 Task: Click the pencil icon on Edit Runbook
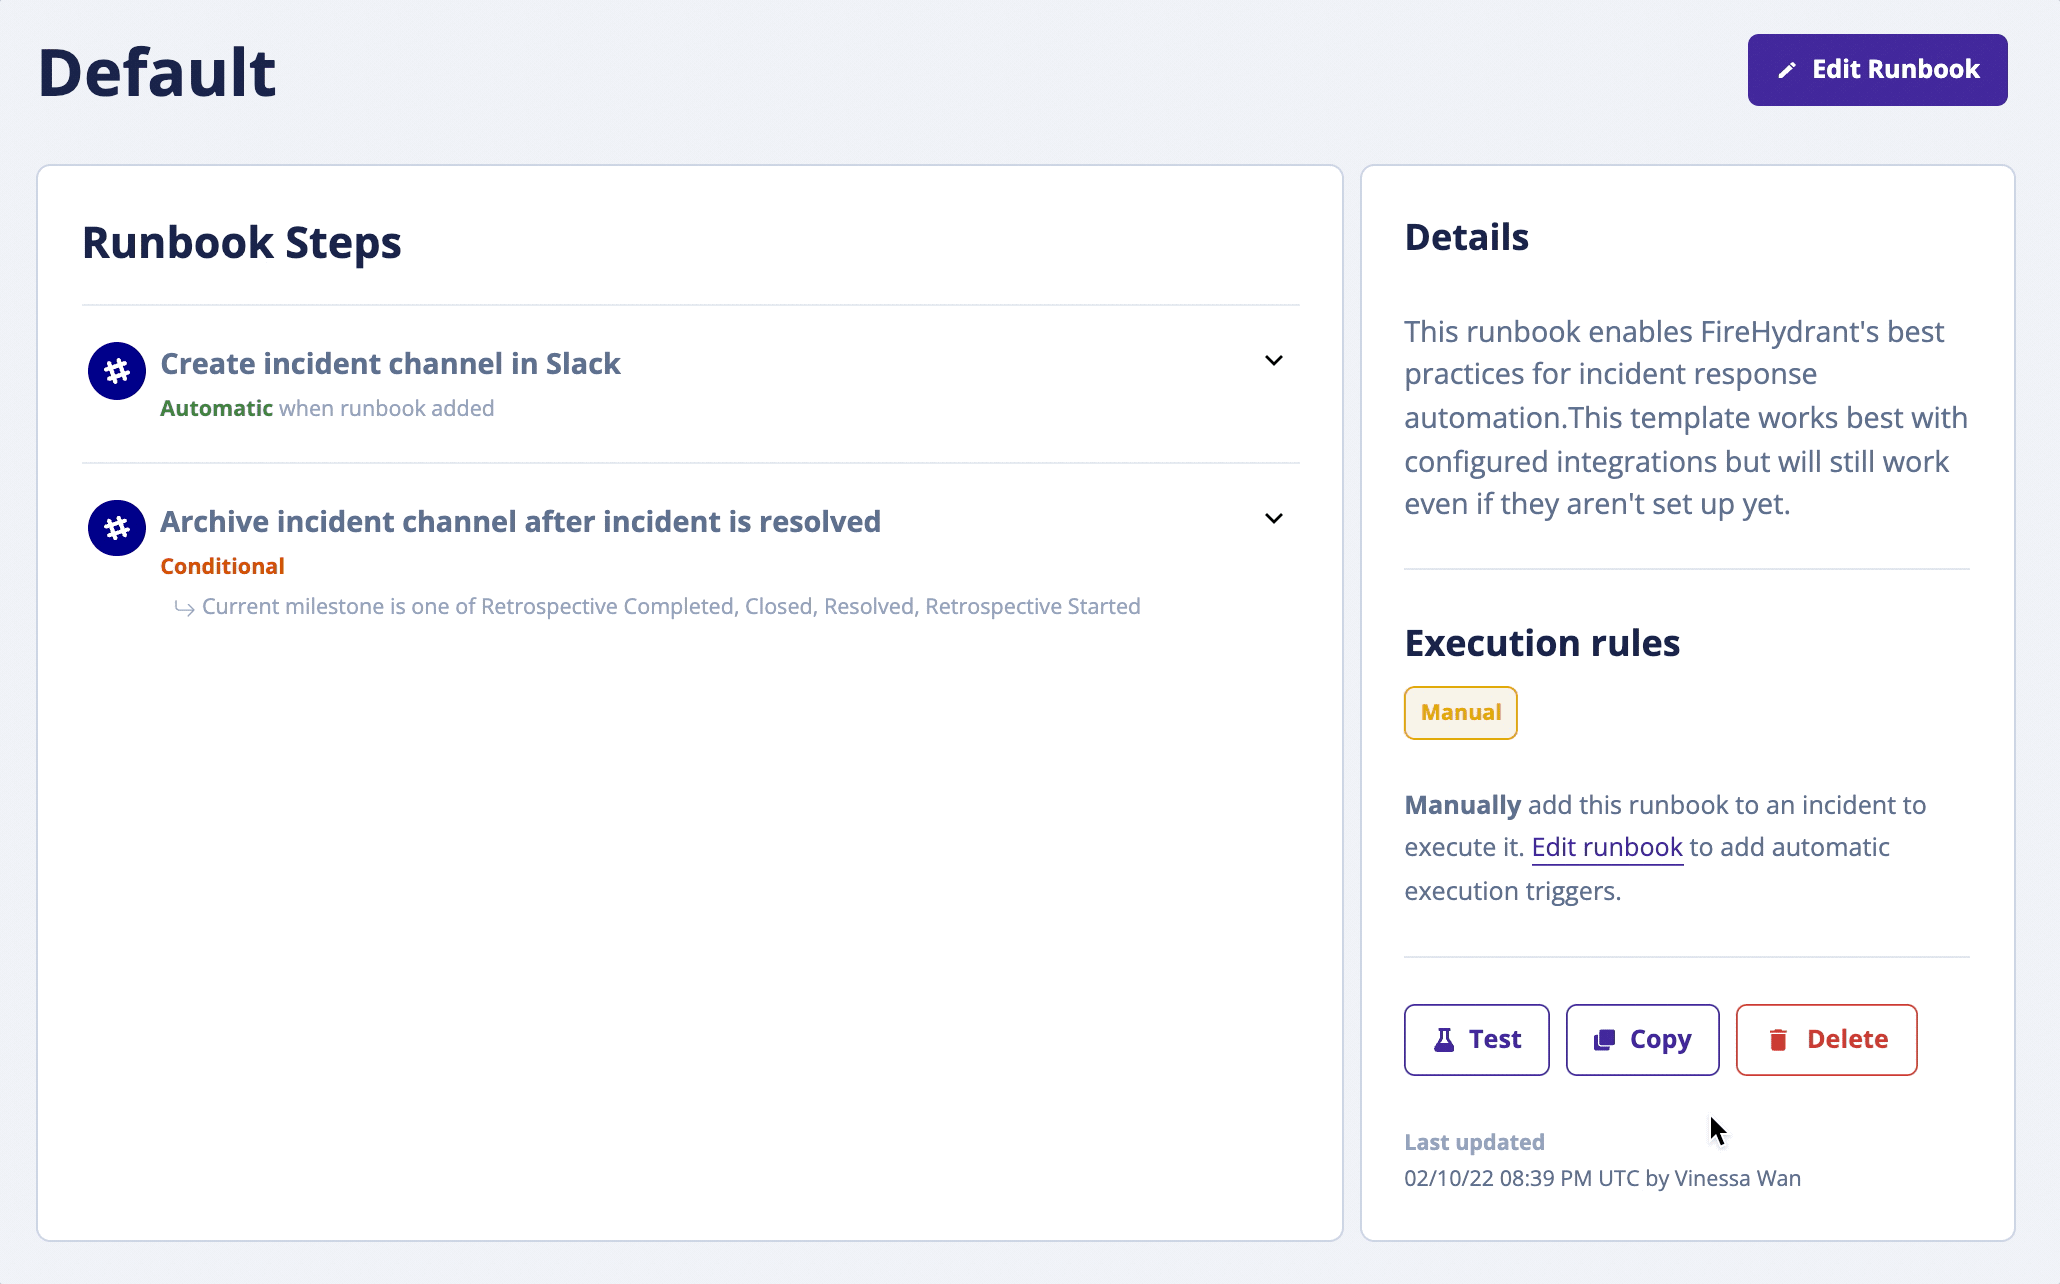tap(1787, 70)
